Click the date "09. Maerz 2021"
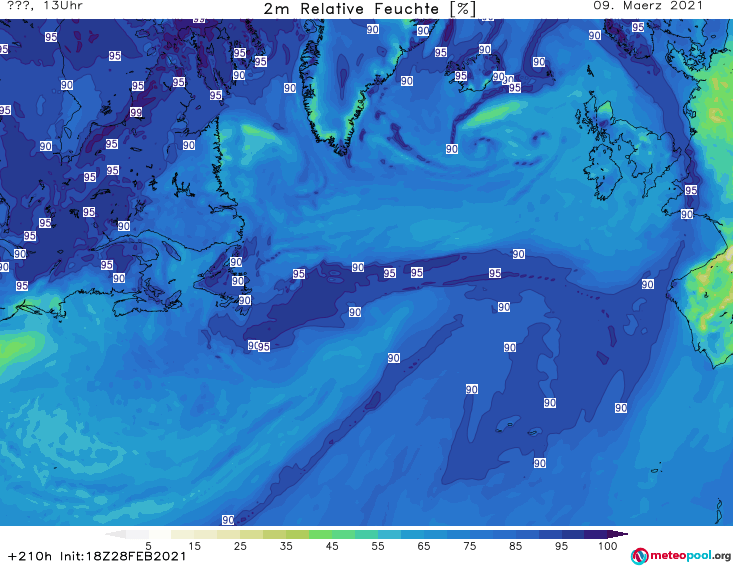The image size is (733, 566). pyautogui.click(x=648, y=6)
